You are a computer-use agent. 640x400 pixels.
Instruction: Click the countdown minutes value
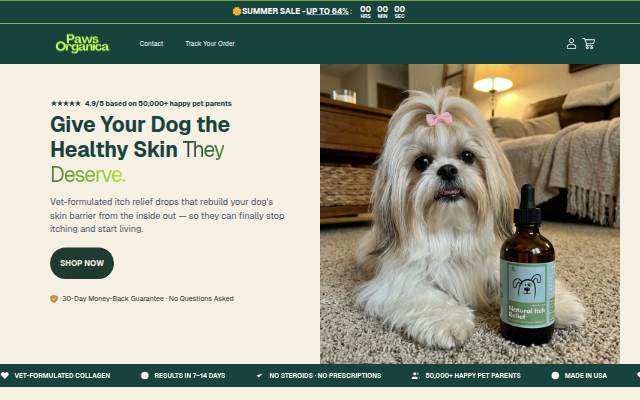pos(382,9)
